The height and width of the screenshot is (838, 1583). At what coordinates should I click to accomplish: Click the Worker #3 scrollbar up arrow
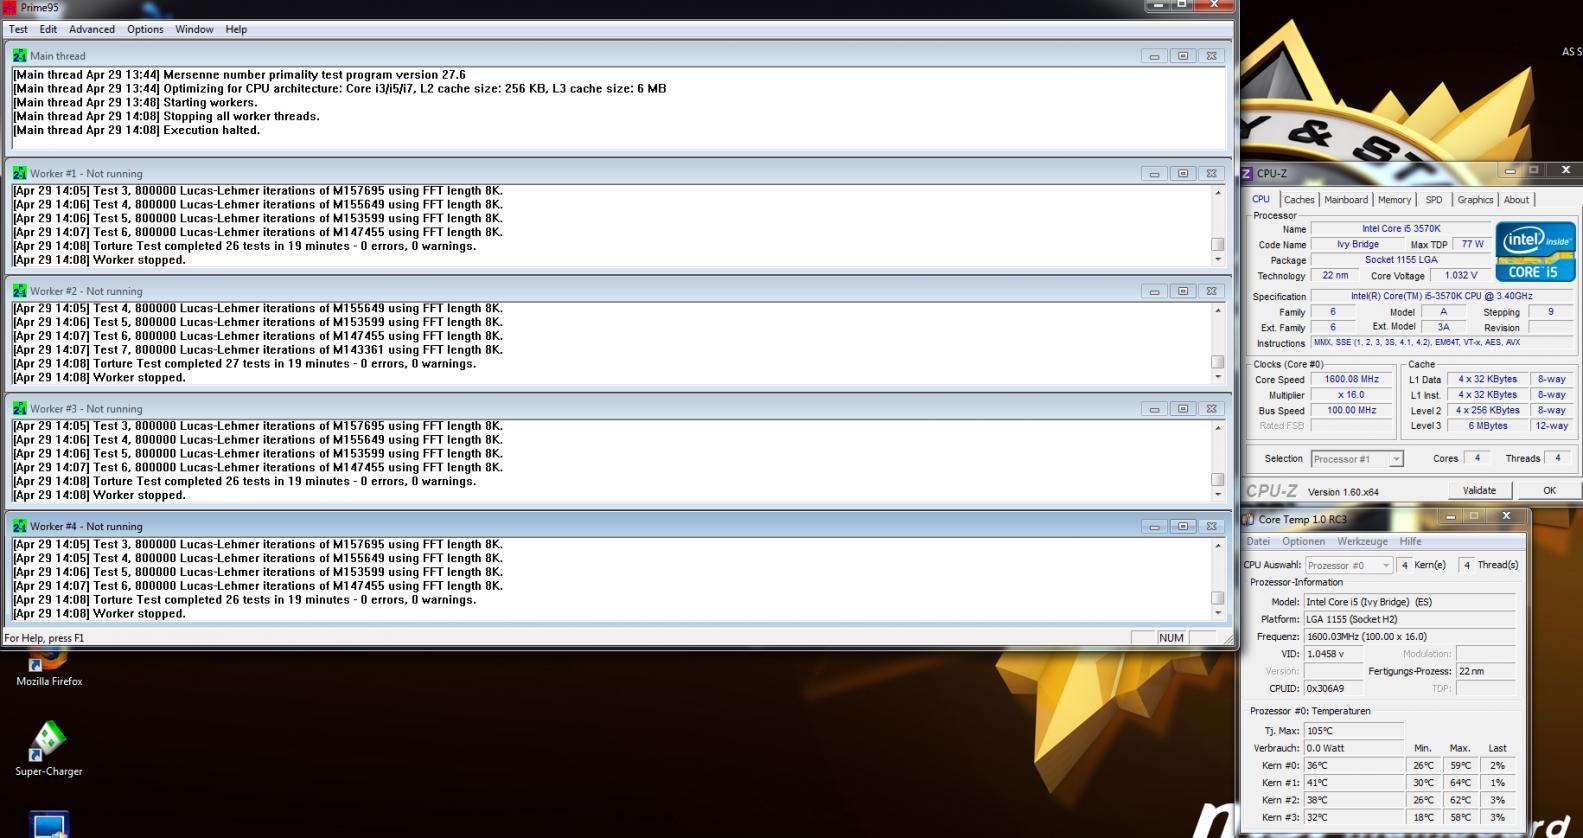pos(1217,427)
